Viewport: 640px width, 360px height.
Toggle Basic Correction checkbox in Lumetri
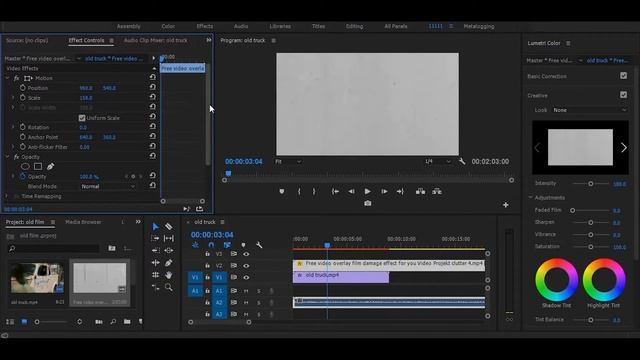click(x=623, y=76)
